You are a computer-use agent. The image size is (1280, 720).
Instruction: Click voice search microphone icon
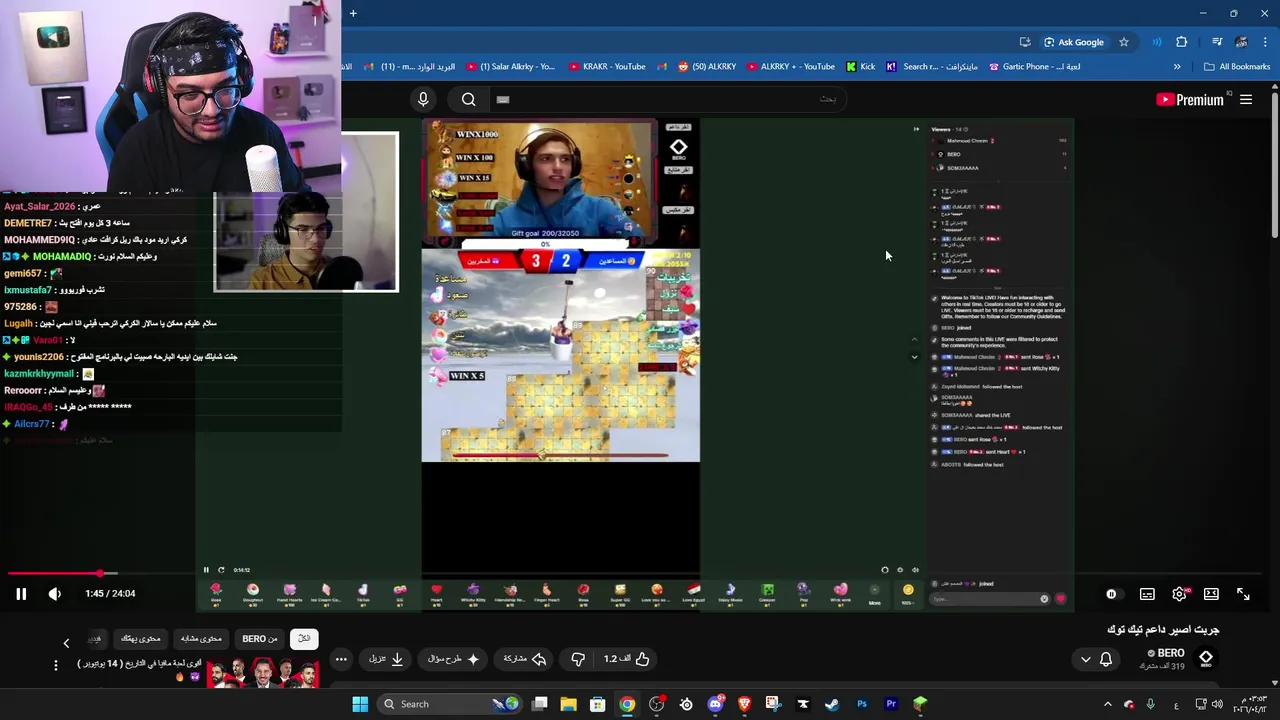tap(423, 99)
